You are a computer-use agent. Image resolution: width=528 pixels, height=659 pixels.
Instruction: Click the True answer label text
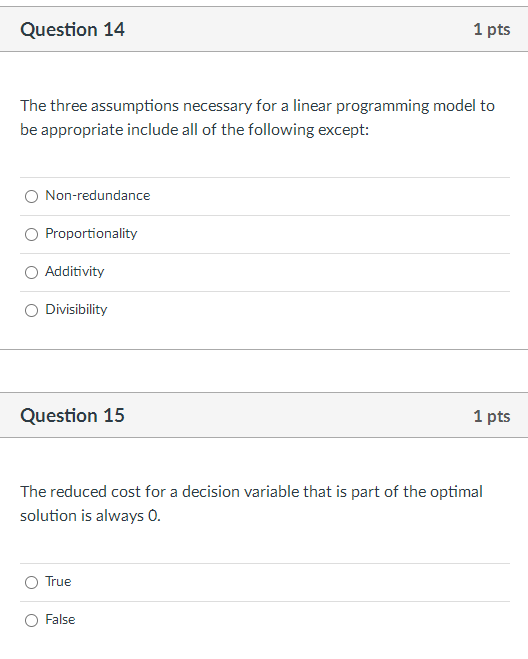tap(58, 581)
